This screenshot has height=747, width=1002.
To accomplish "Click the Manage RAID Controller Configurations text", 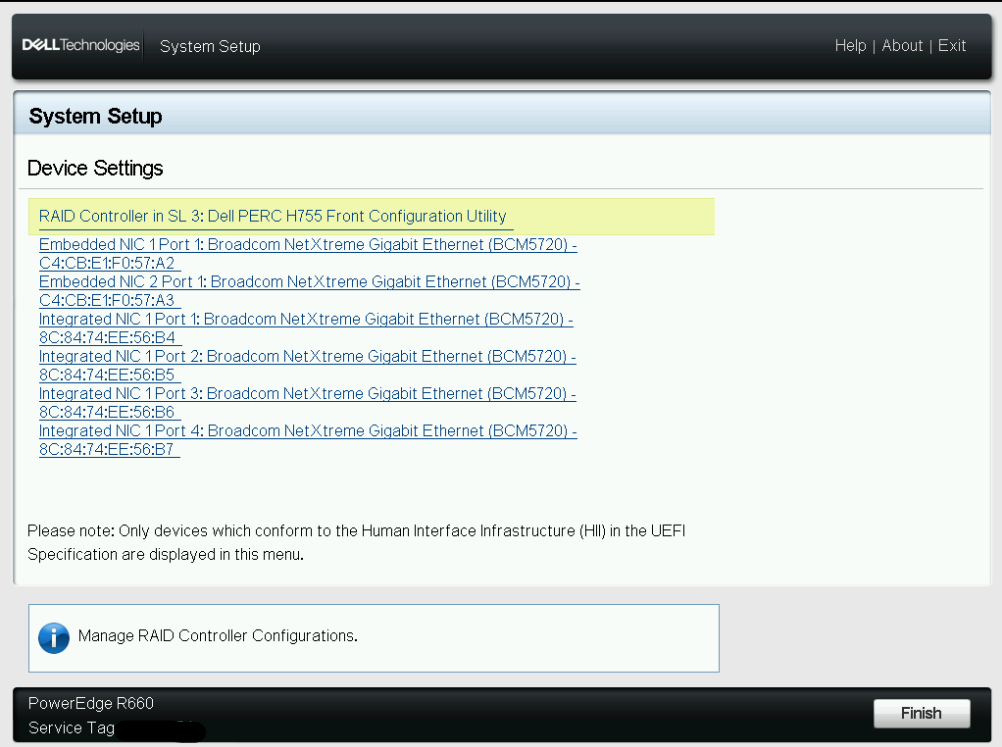I will (218, 636).
